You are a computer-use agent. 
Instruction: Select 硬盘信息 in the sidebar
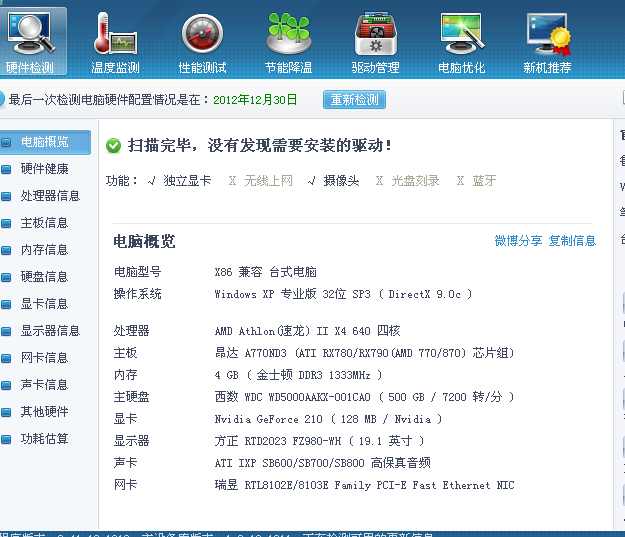click(45, 277)
